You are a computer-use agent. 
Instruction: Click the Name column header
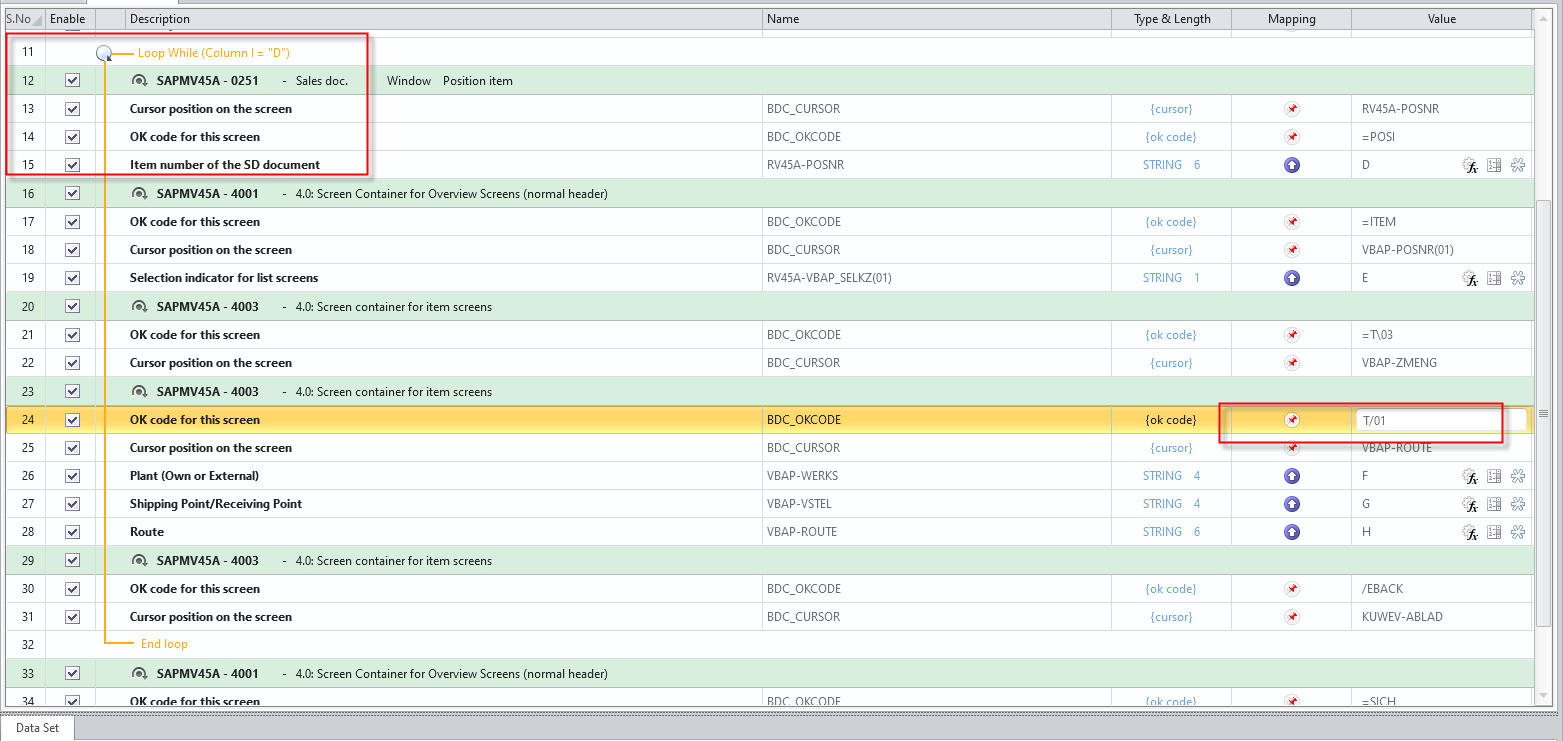tap(937, 19)
